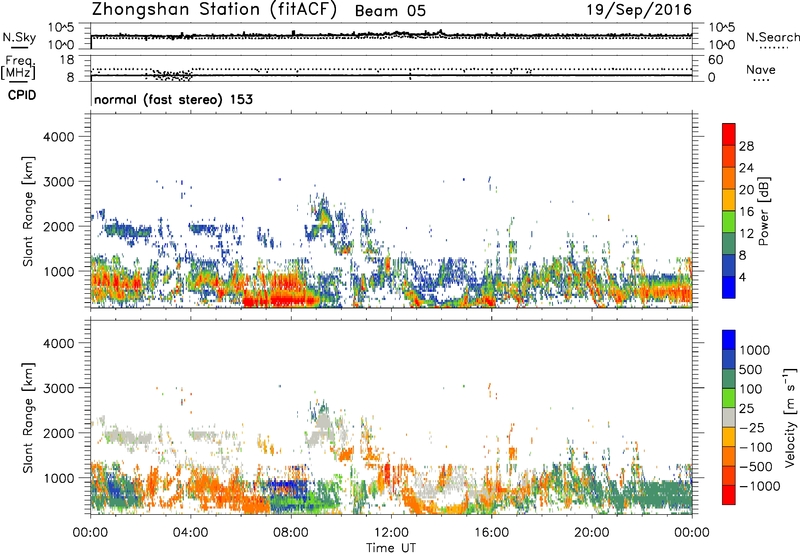Pick the blue Power segment between 4 and 8
The width and height of the screenshot is (800, 554).
[x=729, y=266]
